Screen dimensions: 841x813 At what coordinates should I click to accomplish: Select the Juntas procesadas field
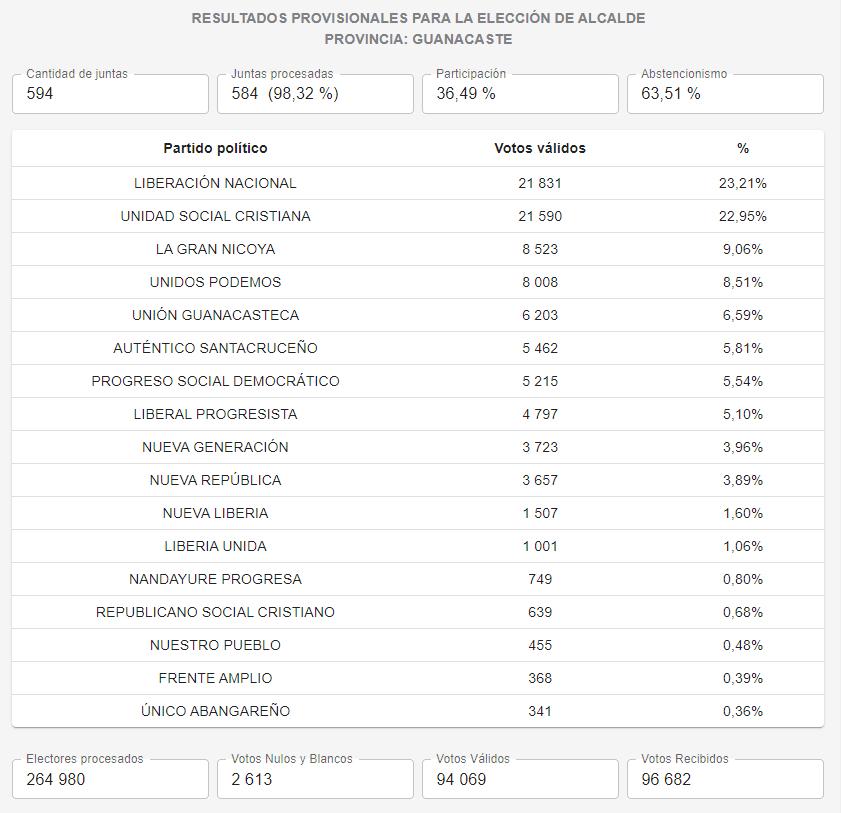pyautogui.click(x=315, y=93)
